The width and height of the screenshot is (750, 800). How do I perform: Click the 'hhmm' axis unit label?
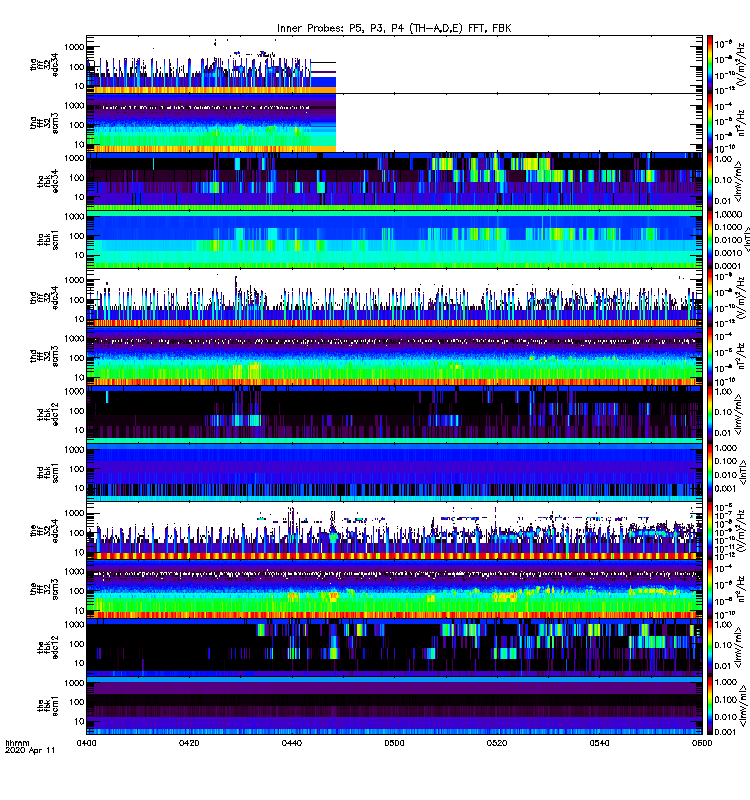(x=17, y=743)
